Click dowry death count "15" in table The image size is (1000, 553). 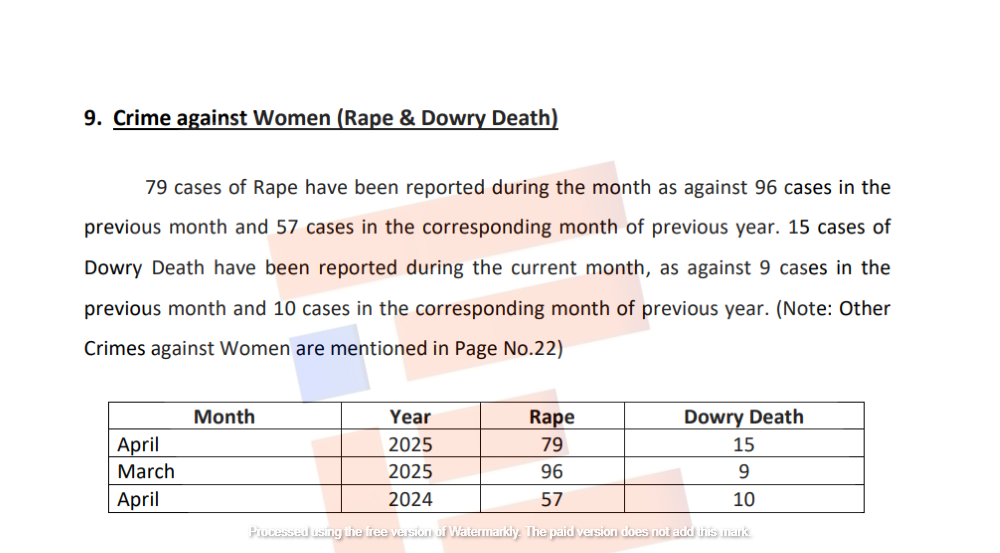point(743,445)
